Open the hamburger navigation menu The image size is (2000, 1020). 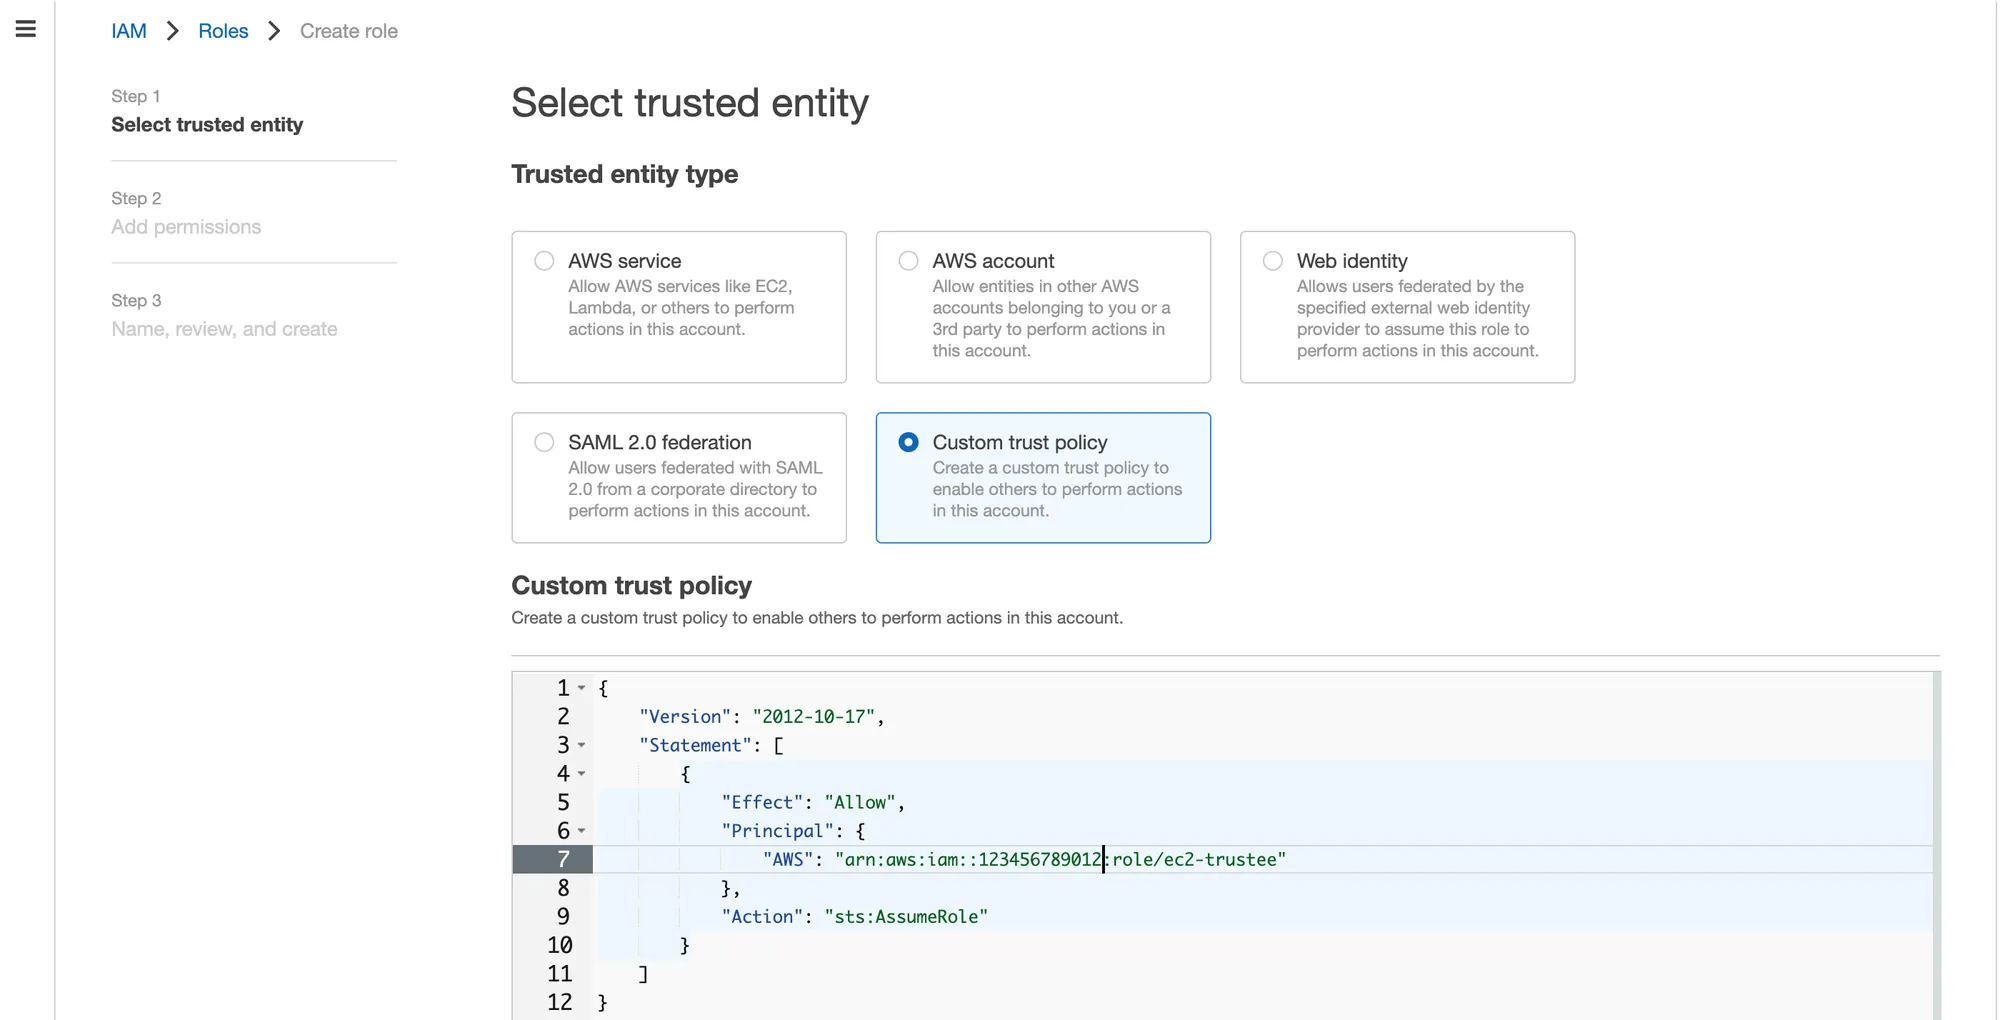pyautogui.click(x=26, y=29)
